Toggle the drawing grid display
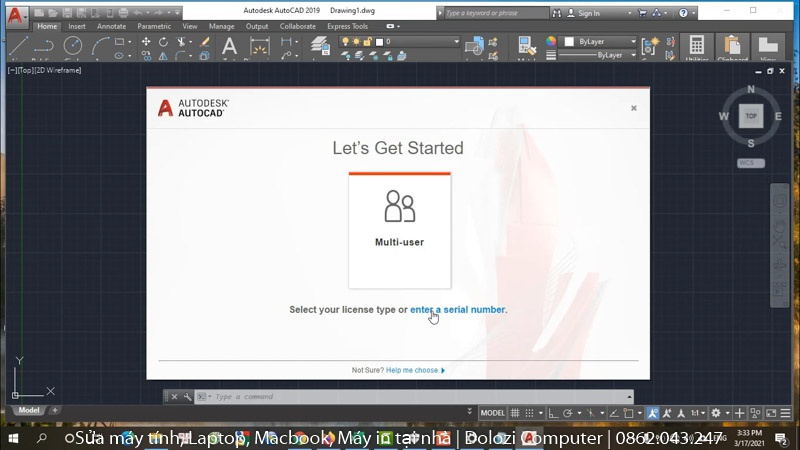This screenshot has width=800, height=450. pos(515,413)
